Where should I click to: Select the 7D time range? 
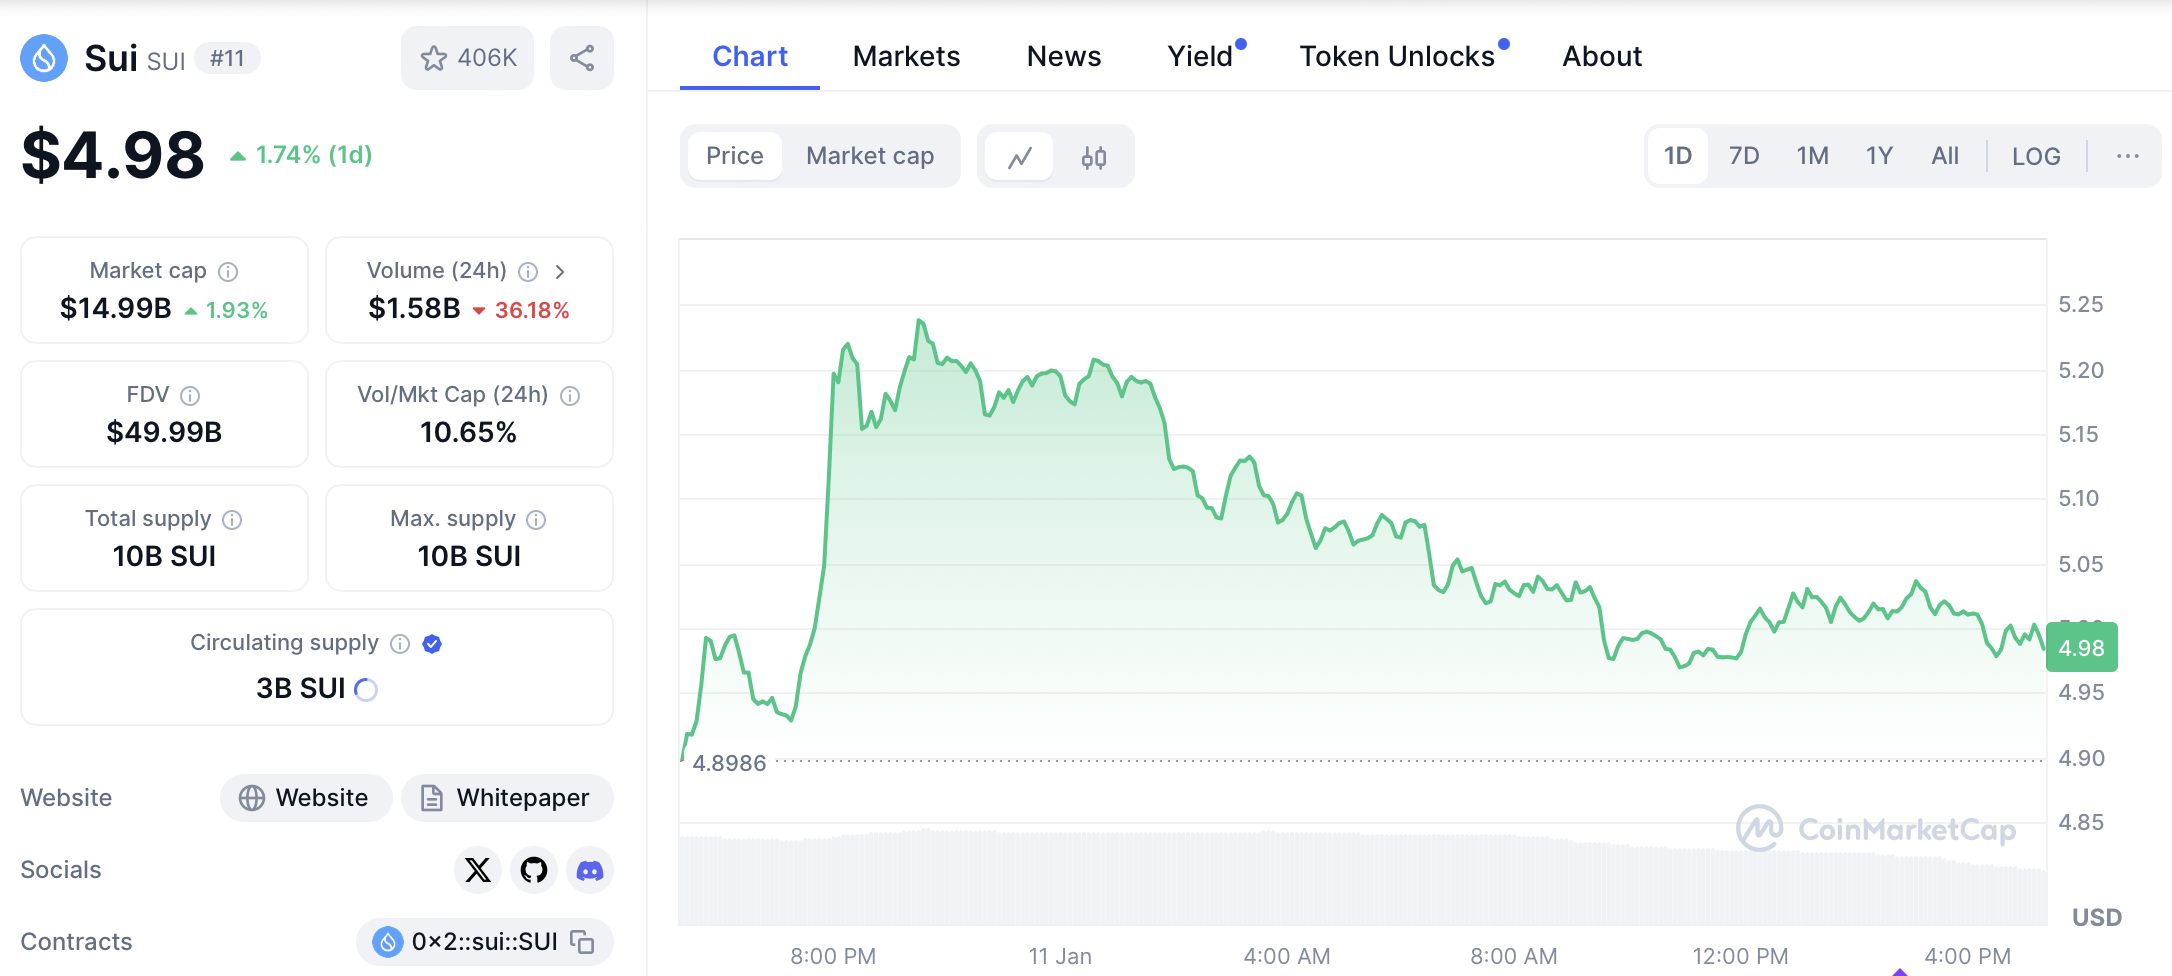click(x=1744, y=156)
